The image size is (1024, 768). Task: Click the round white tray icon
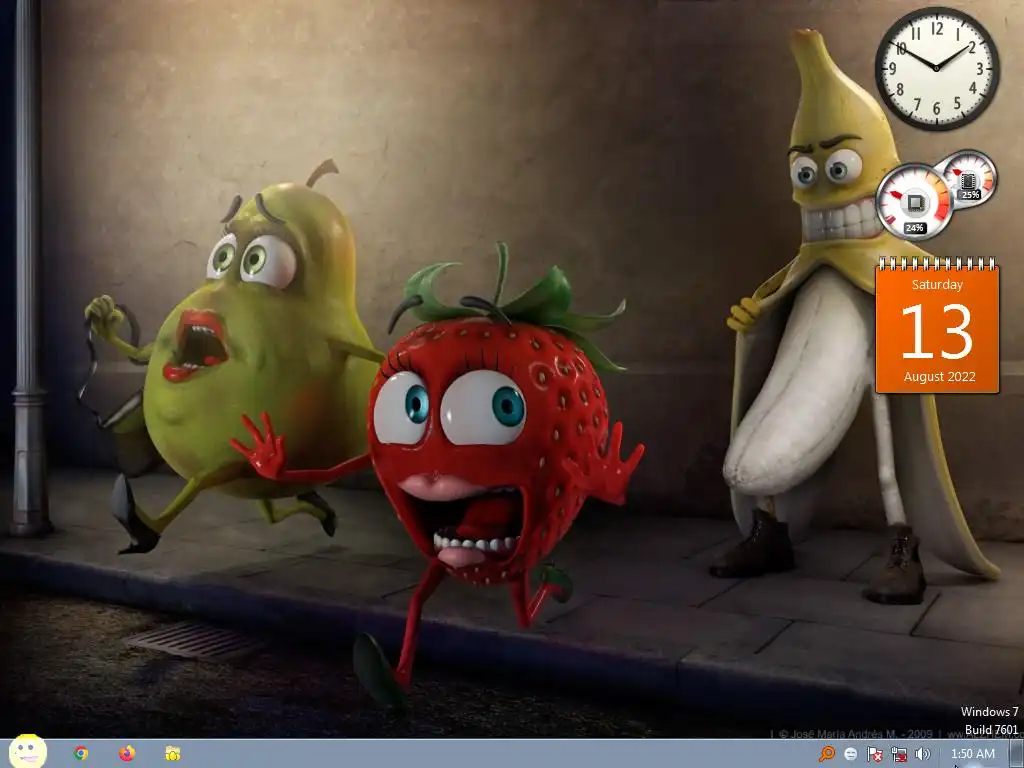point(850,754)
